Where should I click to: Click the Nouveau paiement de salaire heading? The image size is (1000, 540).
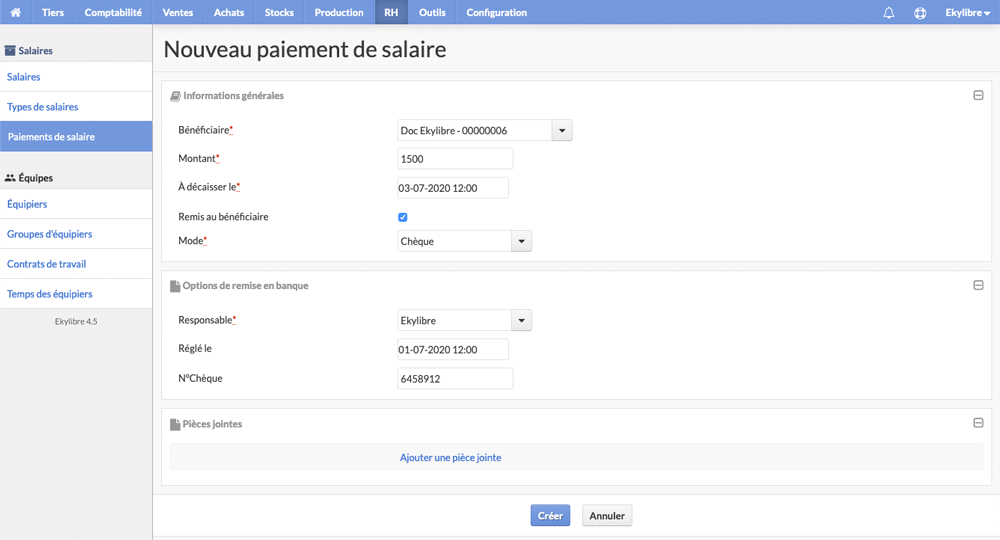[305, 49]
